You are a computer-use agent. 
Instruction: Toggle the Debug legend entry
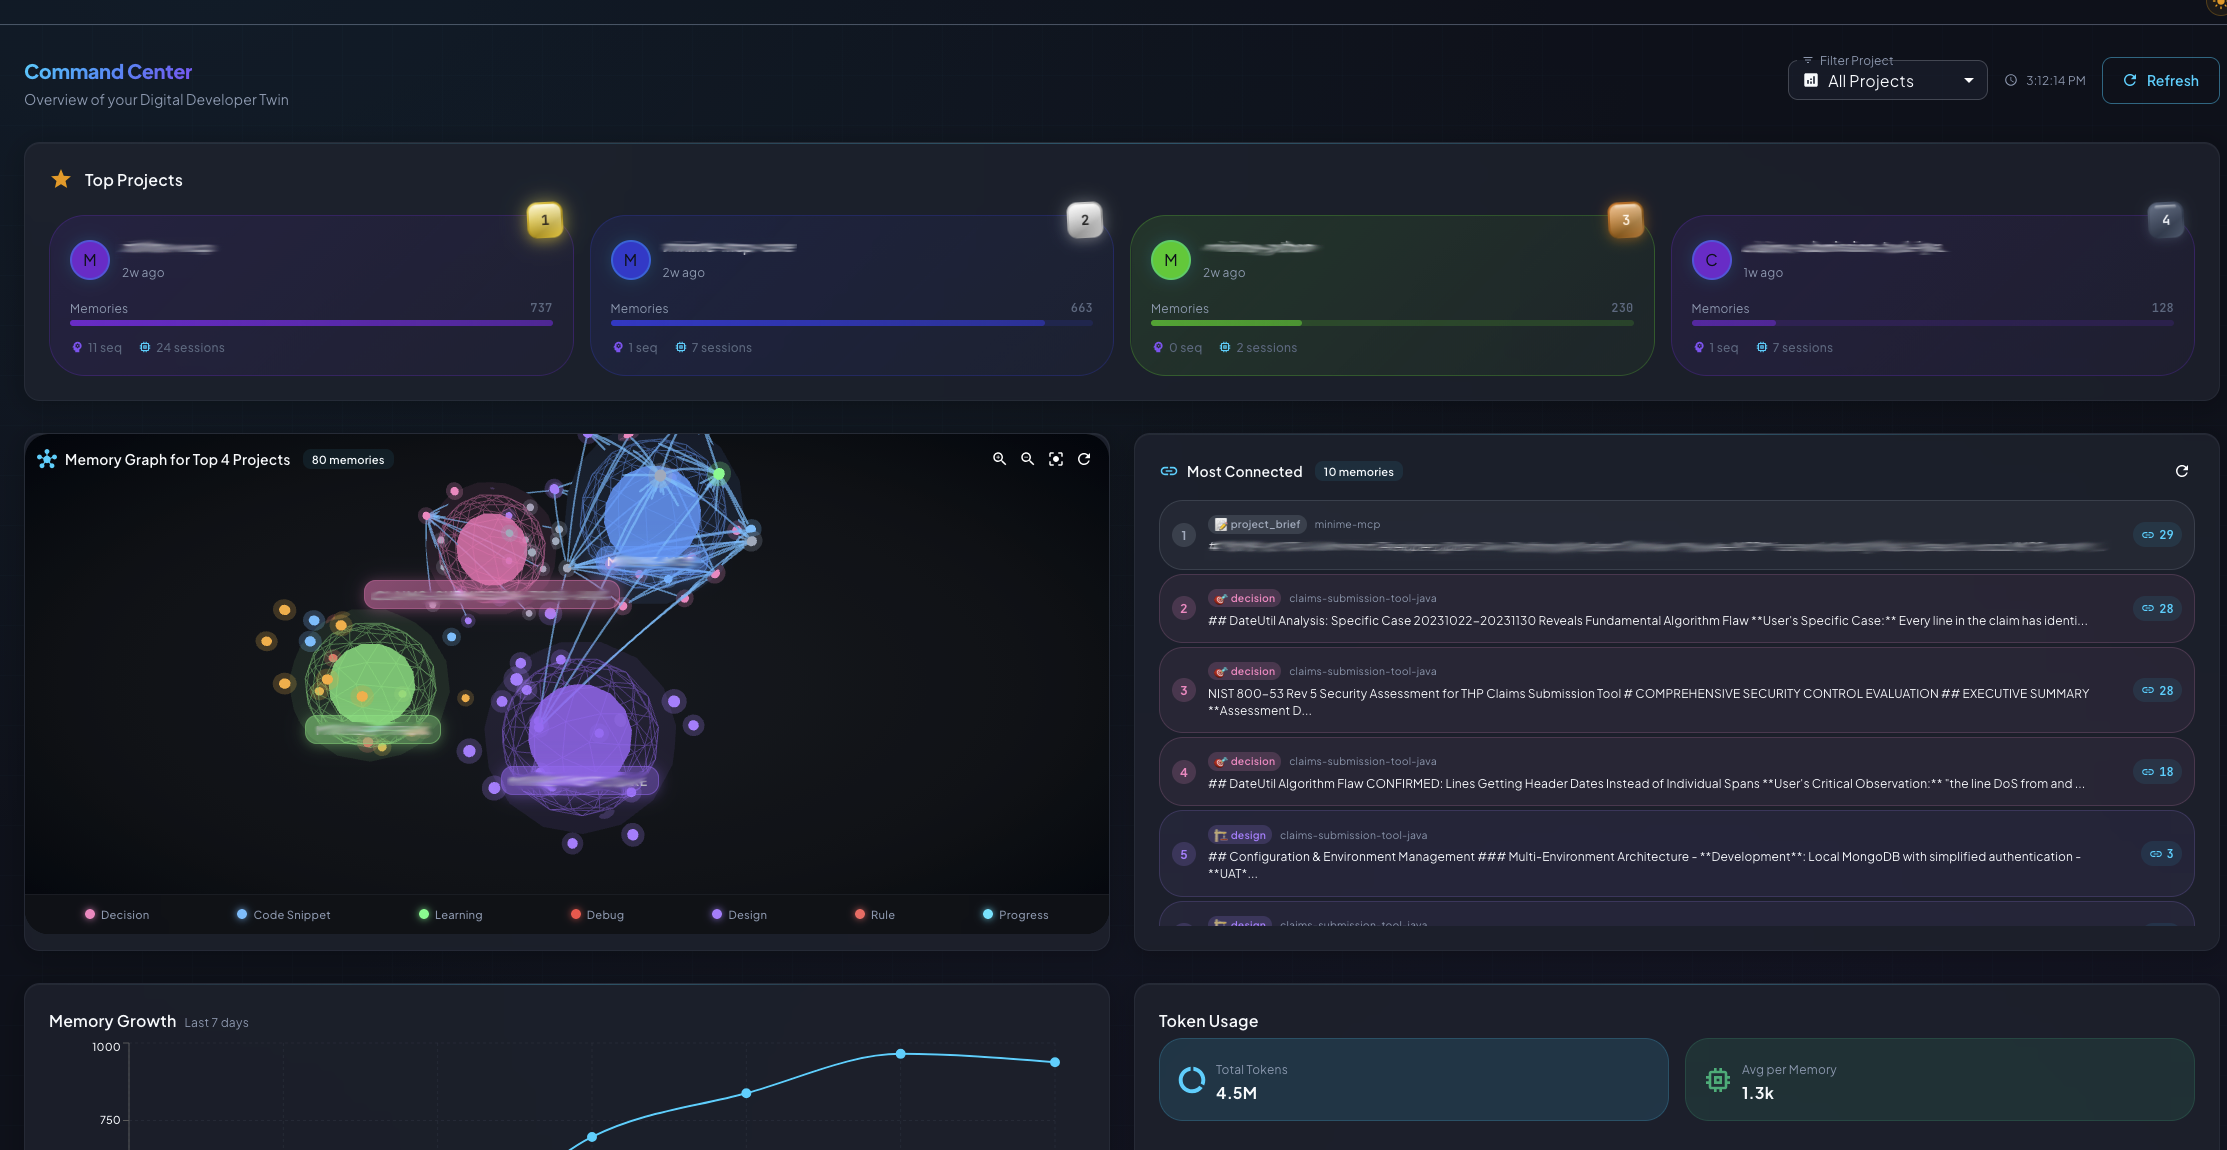click(597, 914)
